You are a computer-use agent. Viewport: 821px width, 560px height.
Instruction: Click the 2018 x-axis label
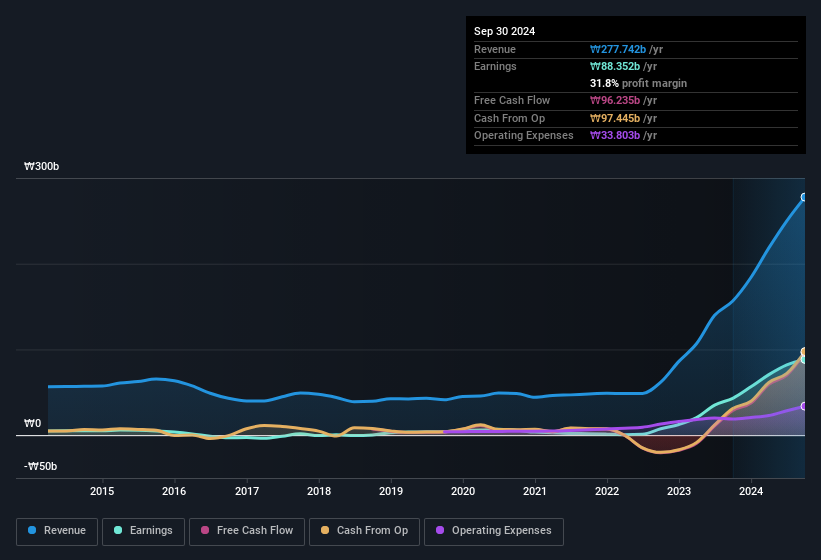click(319, 491)
